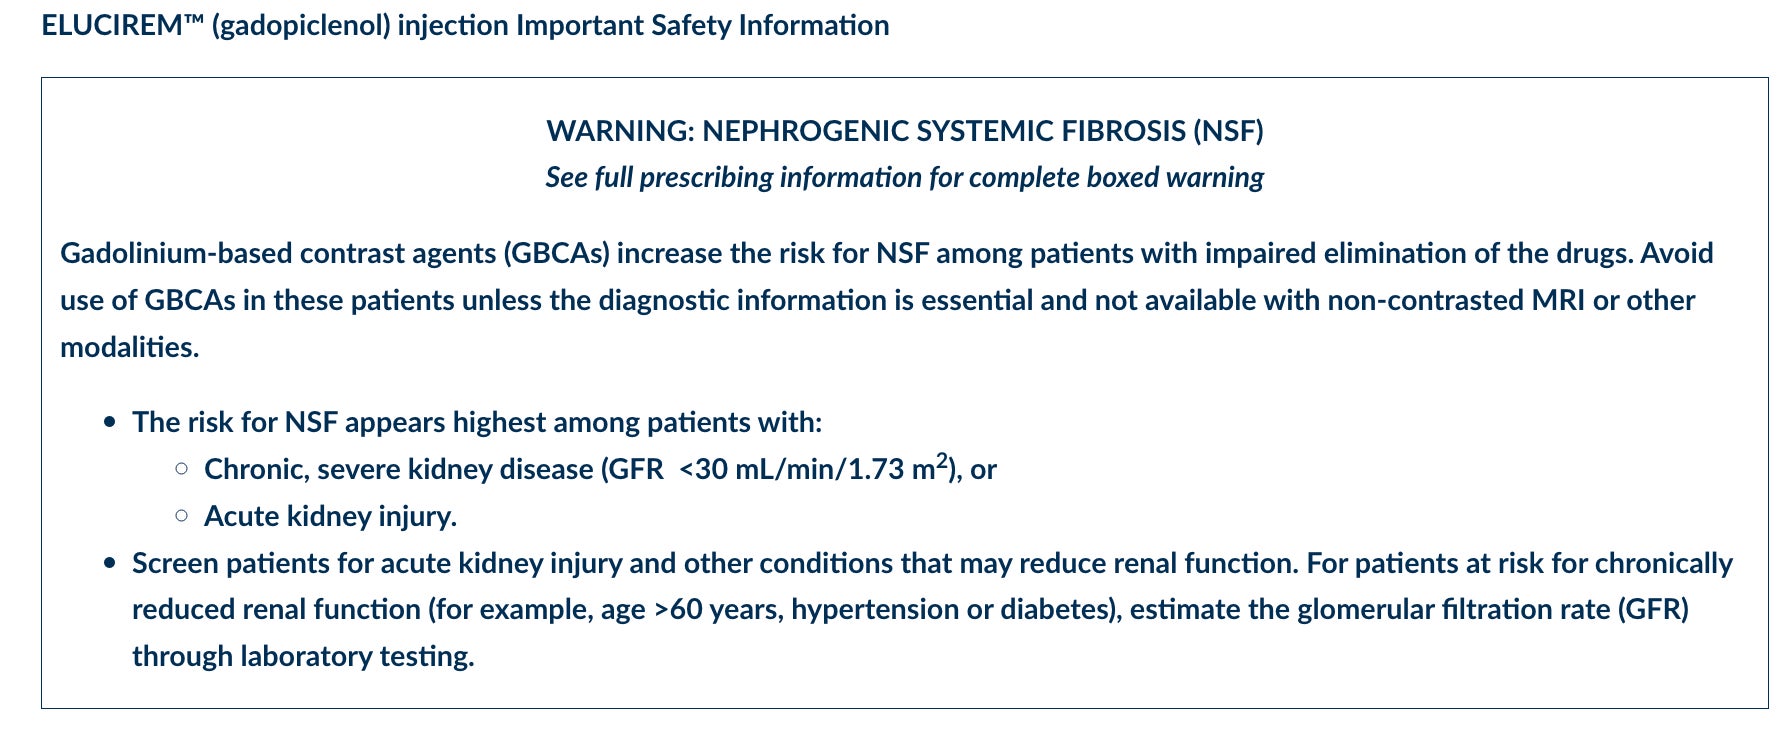Click "Important Safety Information" in the heading
The image size is (1792, 734).
point(702,26)
